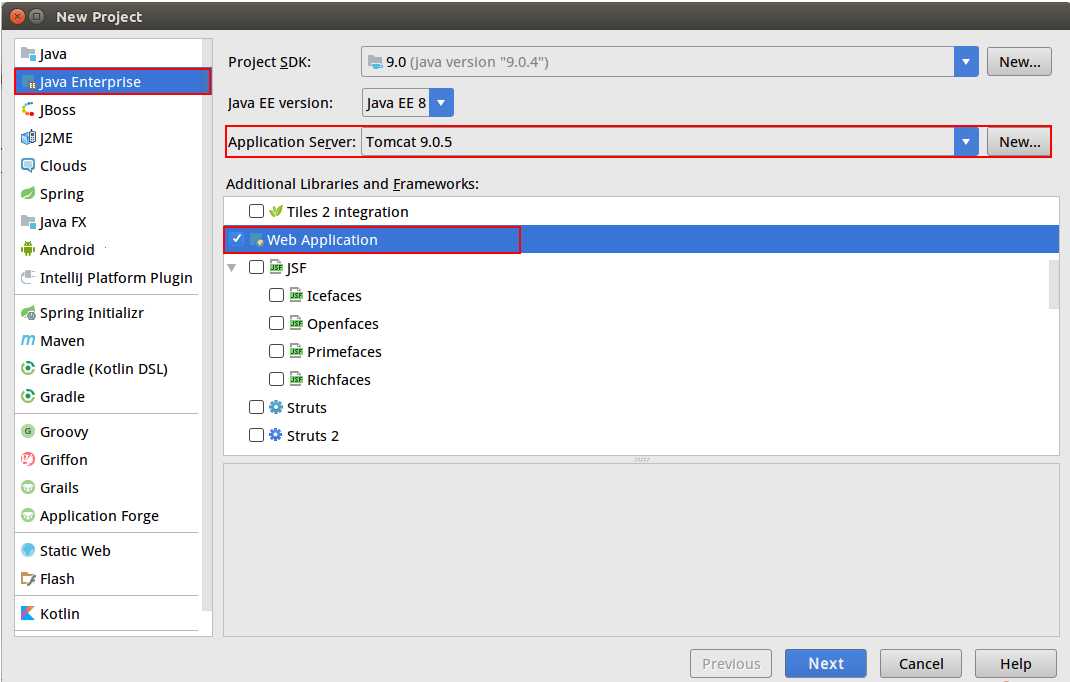Image resolution: width=1070 pixels, height=682 pixels.
Task: Enable the Tiles 2 integration checkbox
Action: 256,211
